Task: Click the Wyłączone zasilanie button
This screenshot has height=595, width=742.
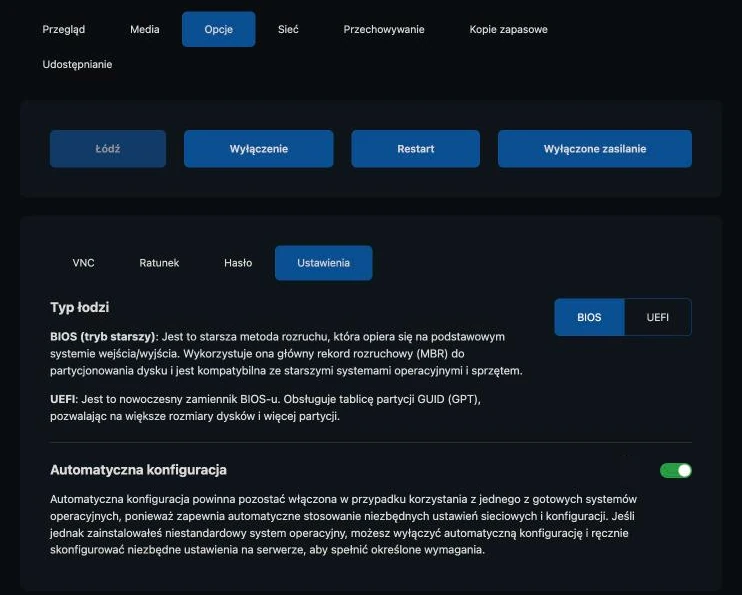Action: point(595,149)
